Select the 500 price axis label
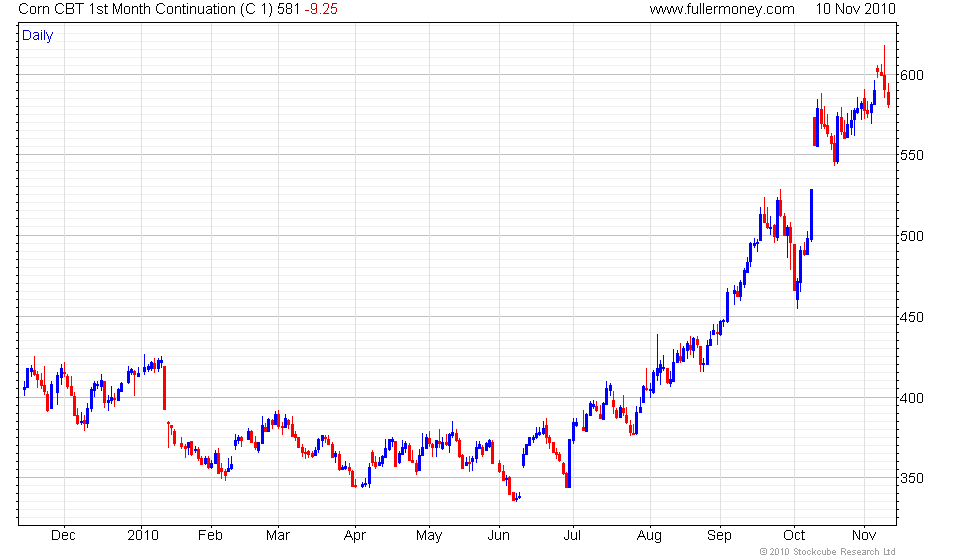This screenshot has width=980, height=560. coord(911,236)
